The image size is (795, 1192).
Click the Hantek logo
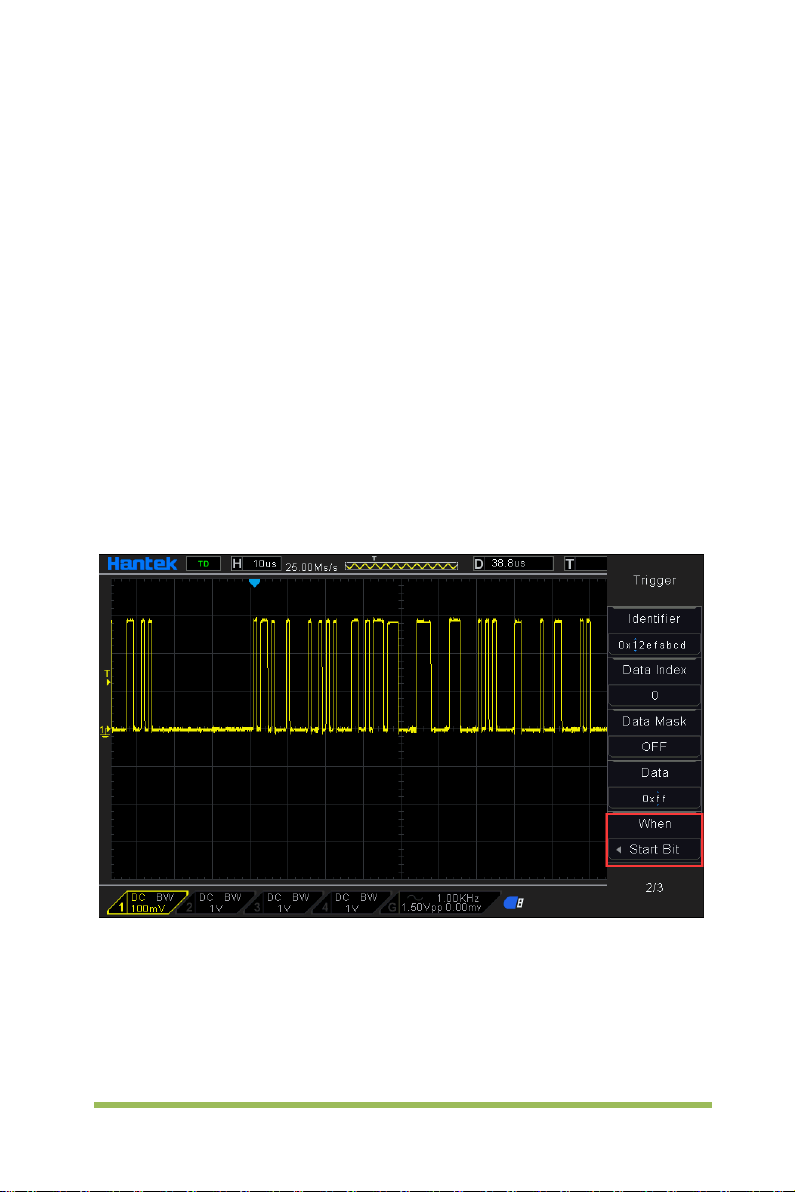point(142,563)
